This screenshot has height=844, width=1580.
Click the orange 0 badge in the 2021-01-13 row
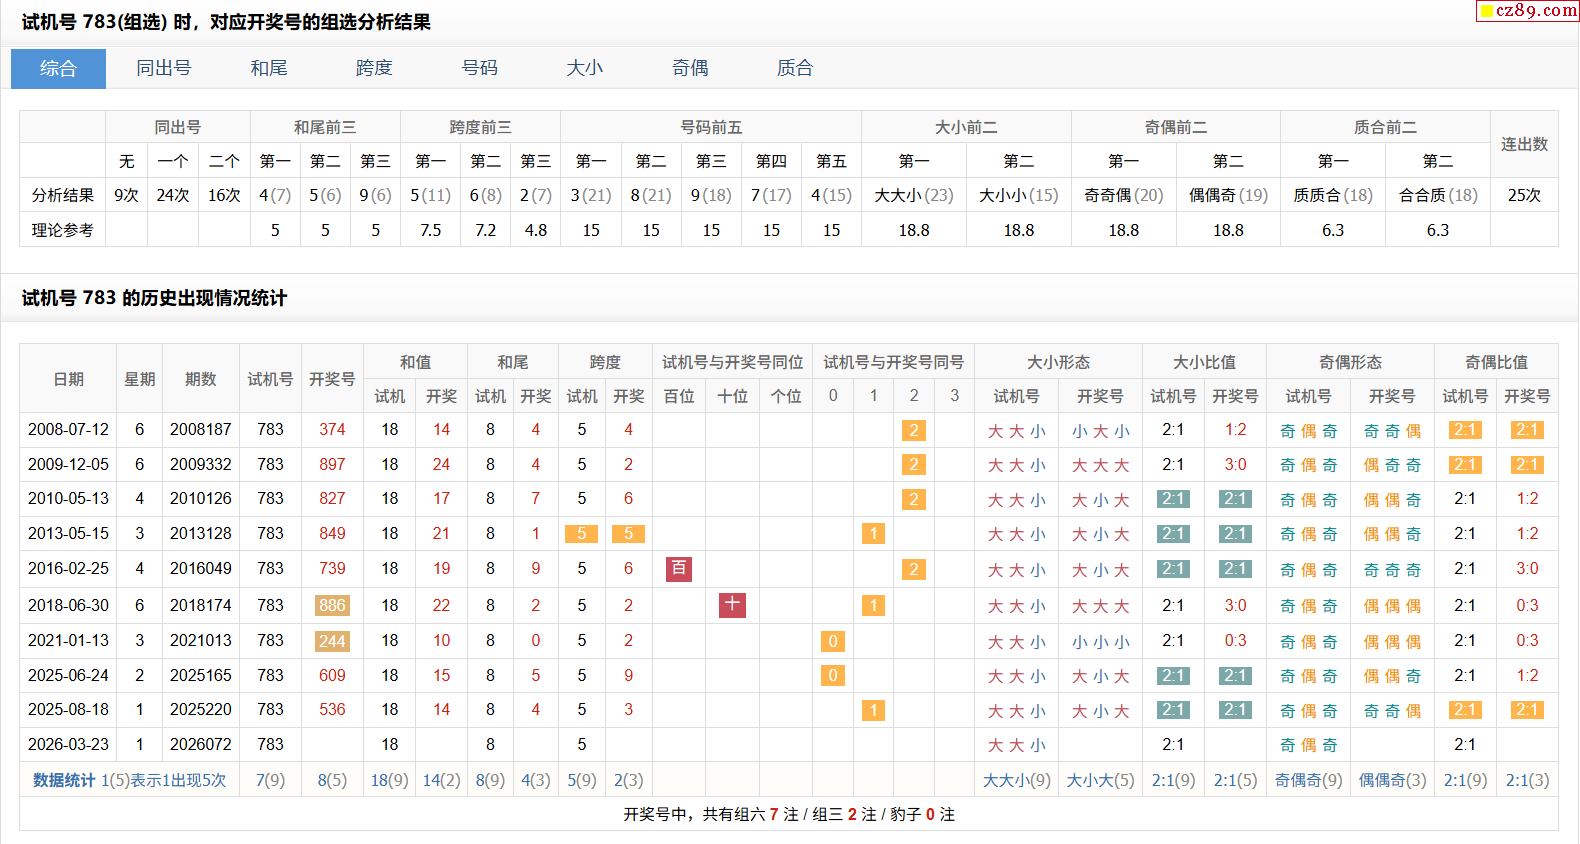click(x=833, y=641)
